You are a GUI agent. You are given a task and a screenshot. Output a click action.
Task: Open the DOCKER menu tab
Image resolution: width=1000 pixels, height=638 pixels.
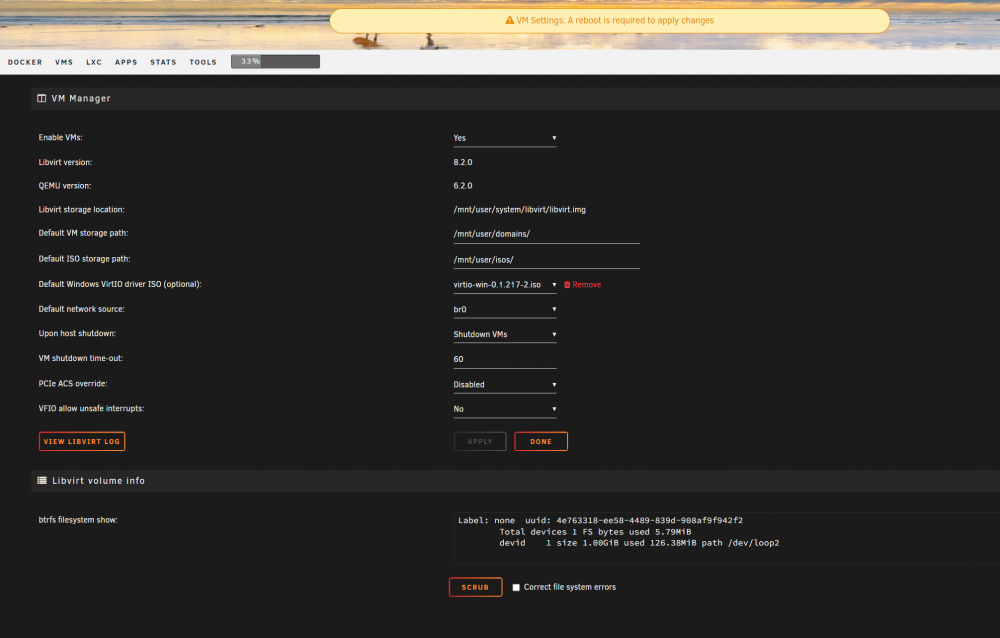(x=25, y=62)
